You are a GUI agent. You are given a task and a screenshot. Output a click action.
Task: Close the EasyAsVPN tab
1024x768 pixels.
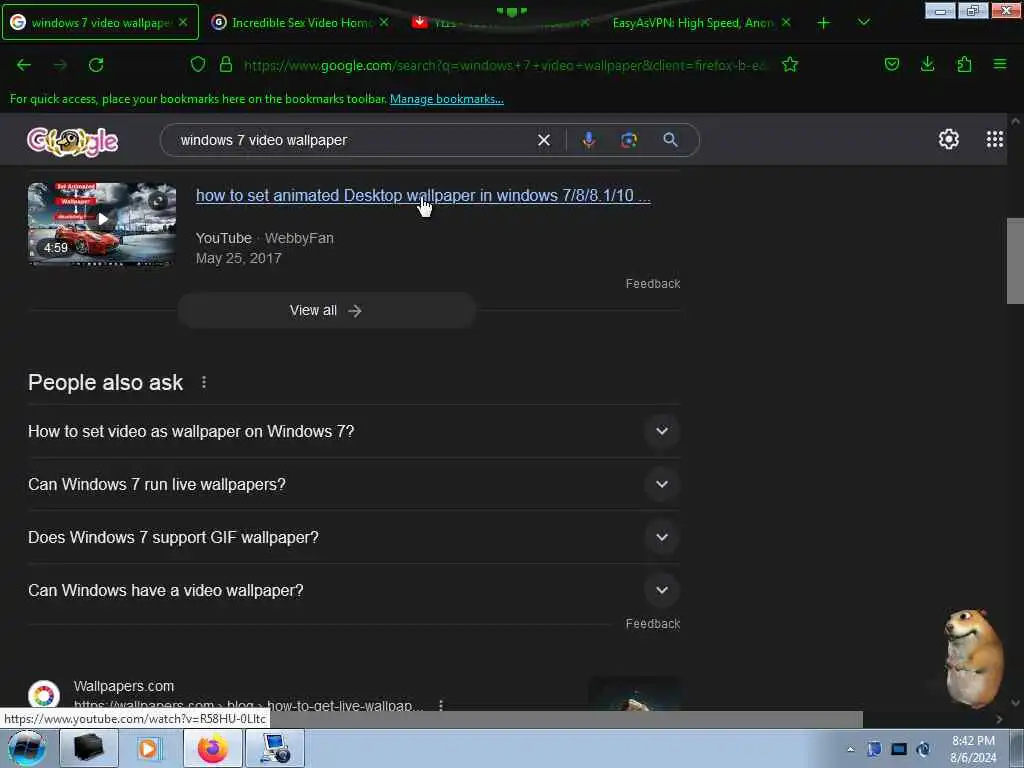(786, 22)
